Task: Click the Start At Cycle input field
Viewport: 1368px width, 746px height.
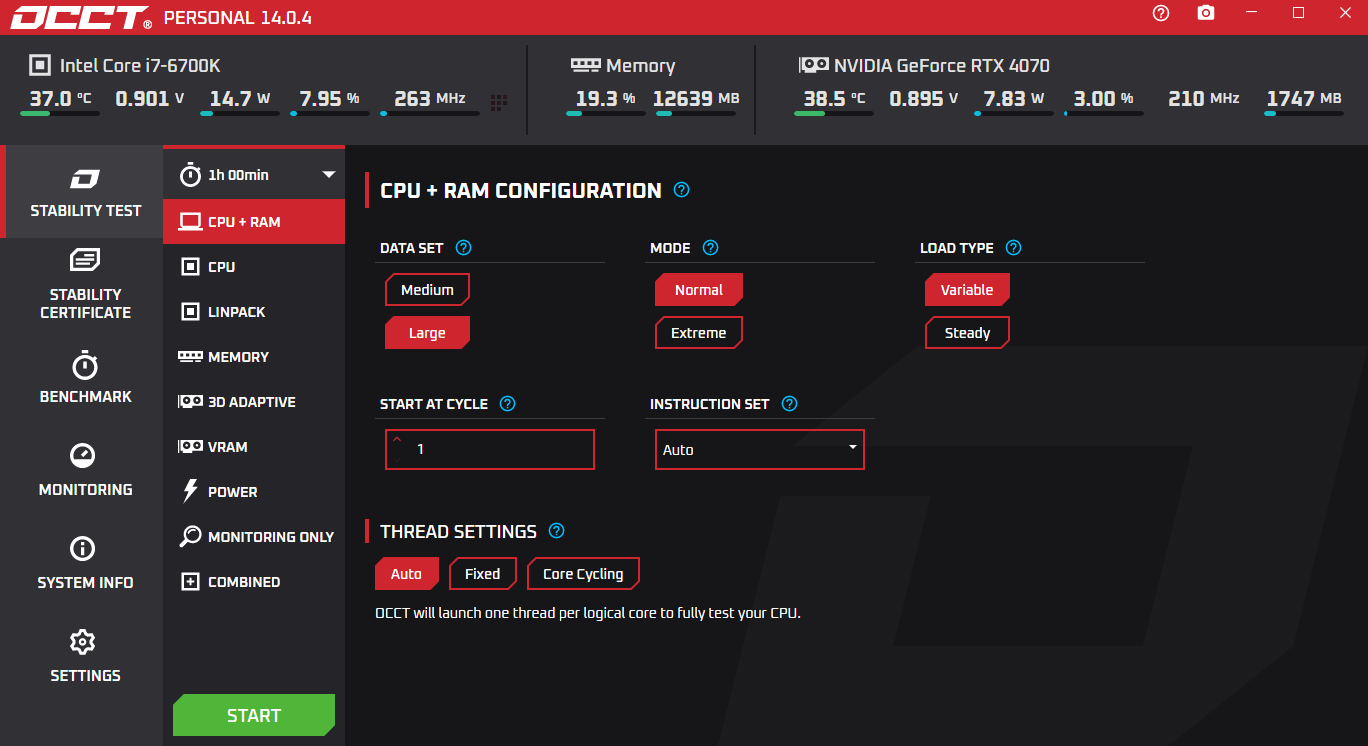Action: point(500,450)
